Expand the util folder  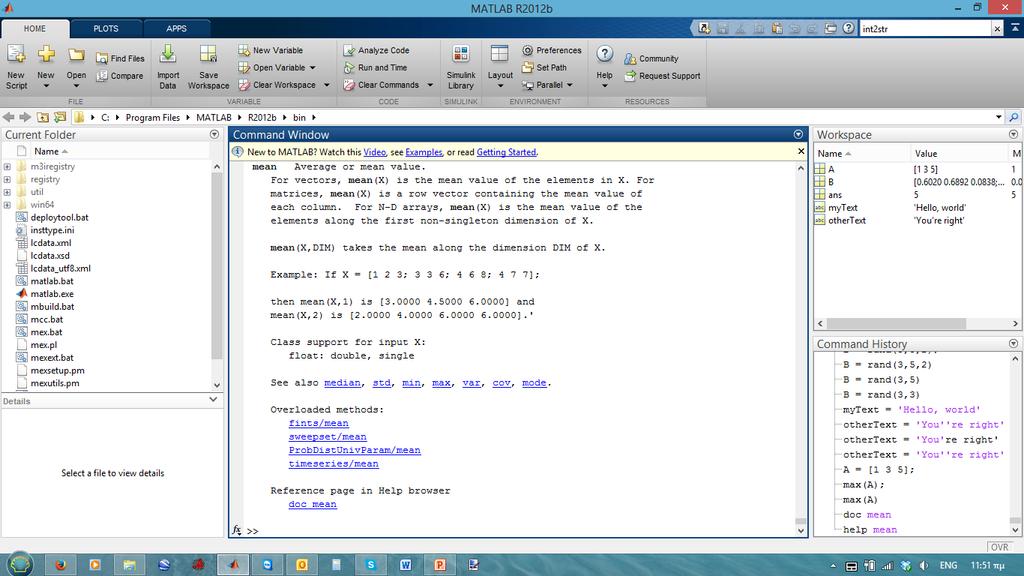(7, 192)
